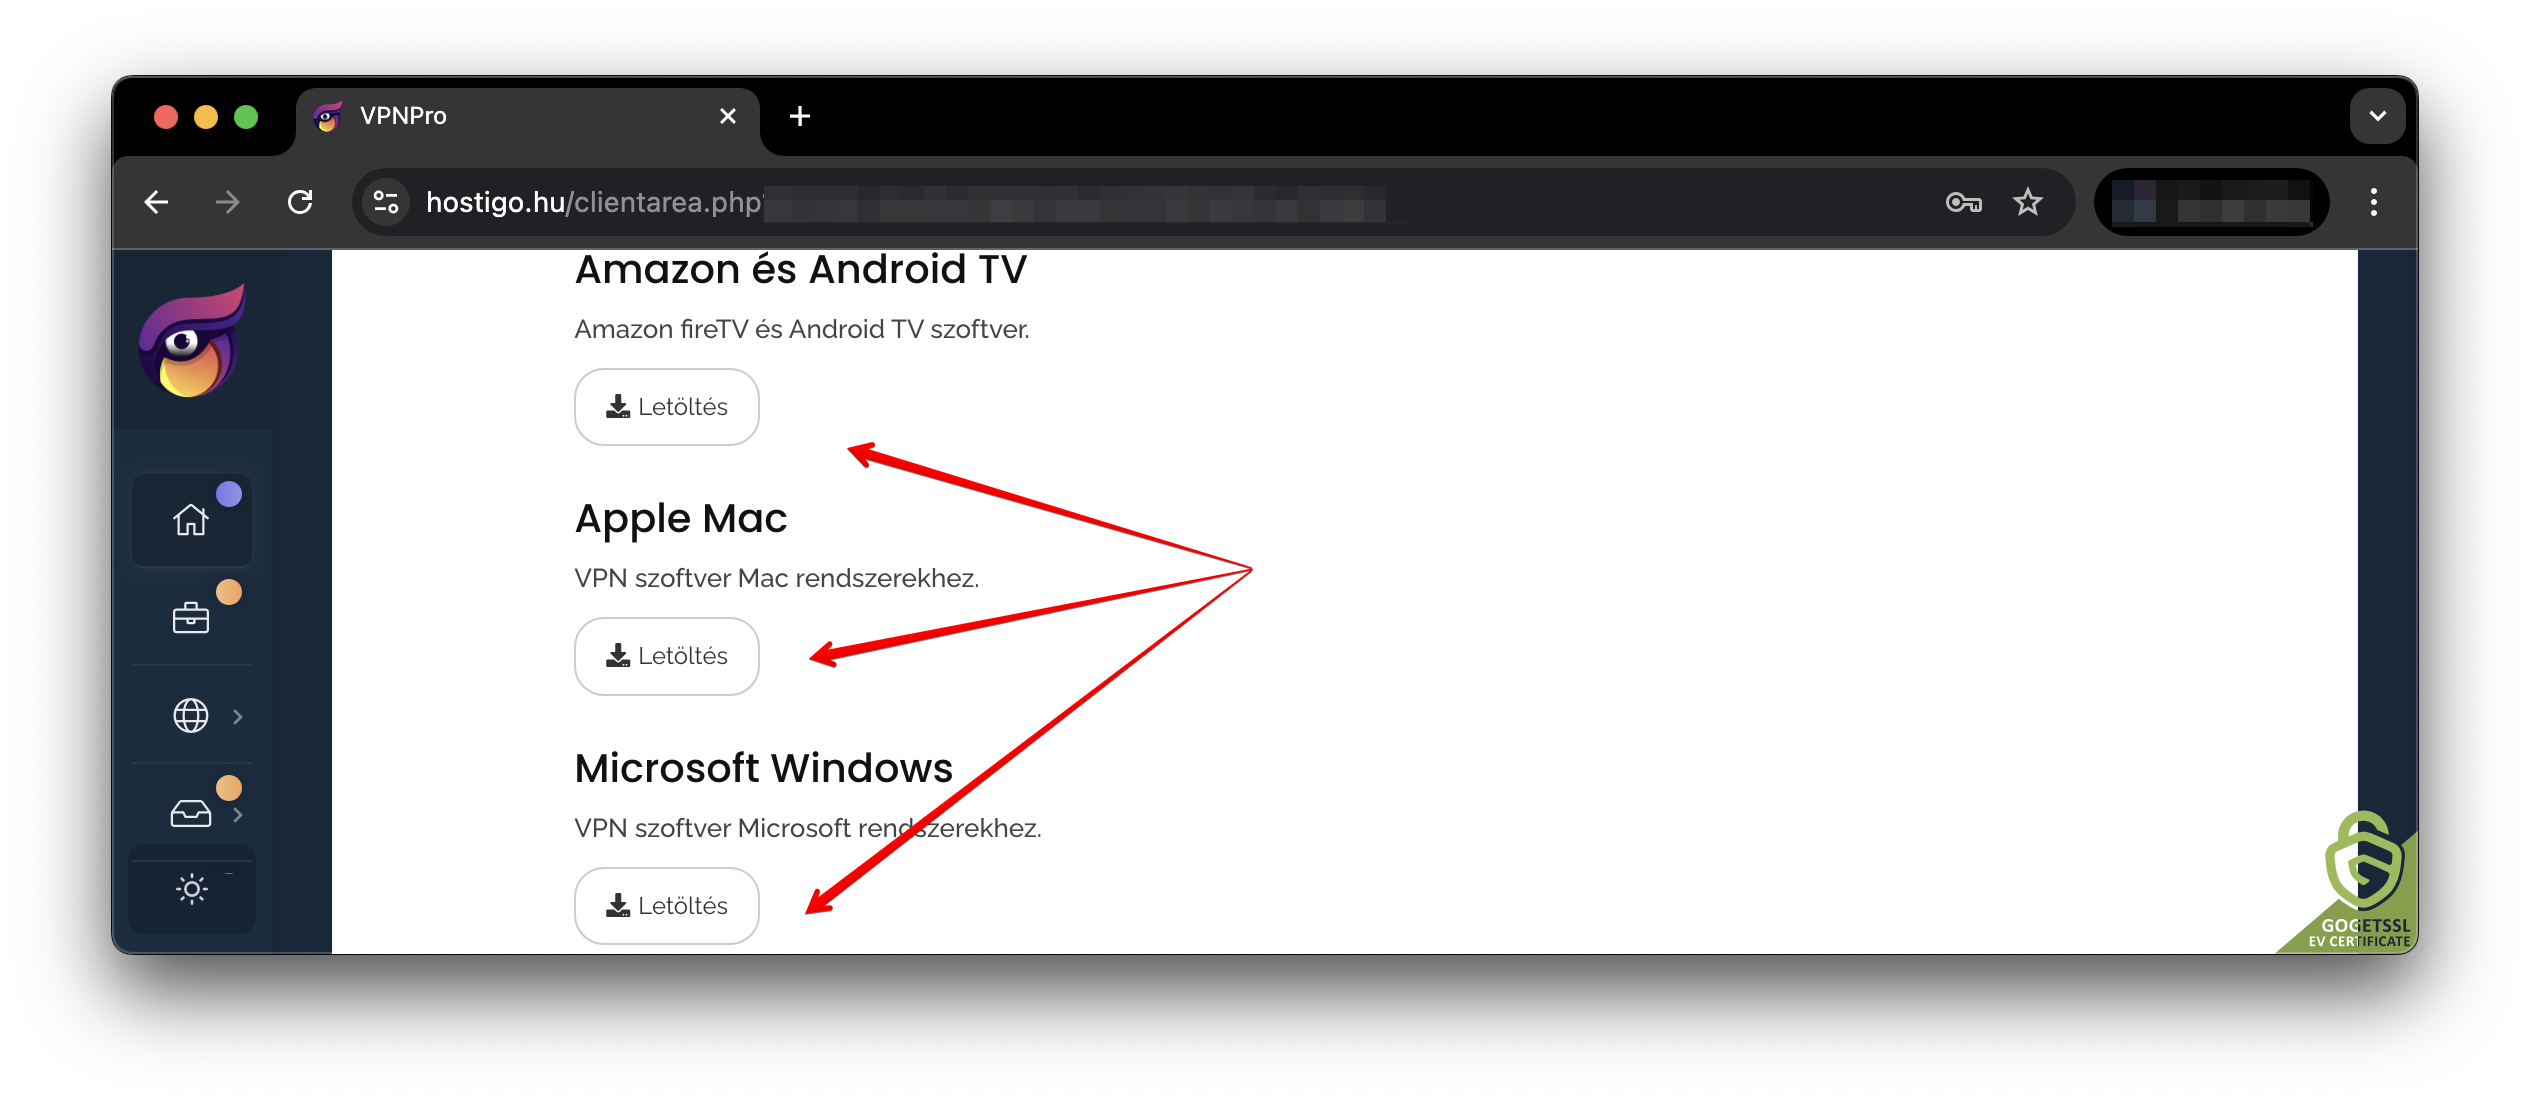Open the inbox tray sidebar icon
The width and height of the screenshot is (2530, 1102).
click(191, 814)
